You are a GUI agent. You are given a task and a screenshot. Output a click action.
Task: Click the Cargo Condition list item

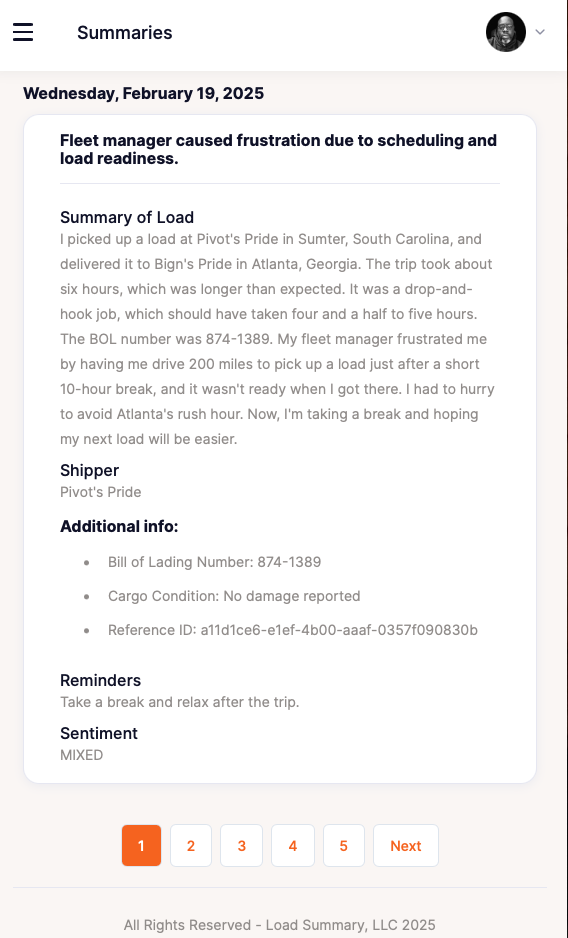[x=234, y=596]
